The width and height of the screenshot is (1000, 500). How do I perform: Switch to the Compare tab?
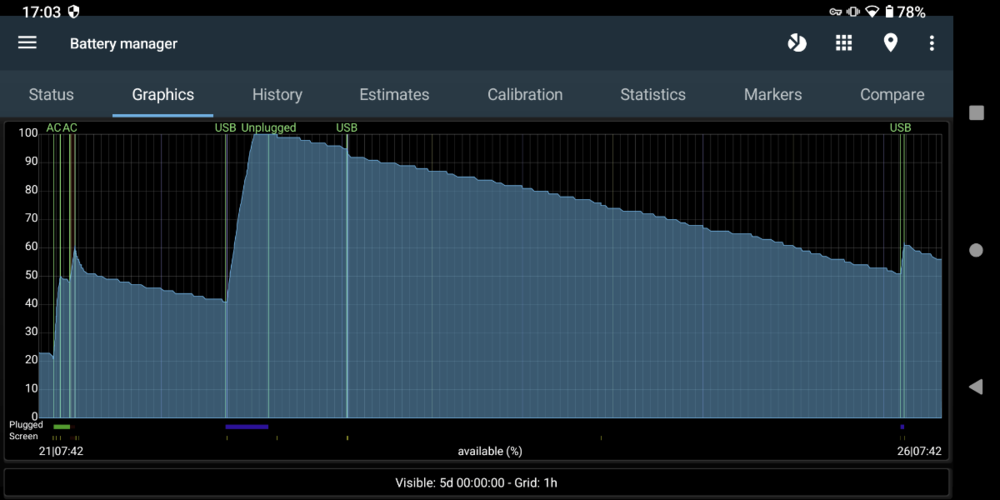click(892, 94)
